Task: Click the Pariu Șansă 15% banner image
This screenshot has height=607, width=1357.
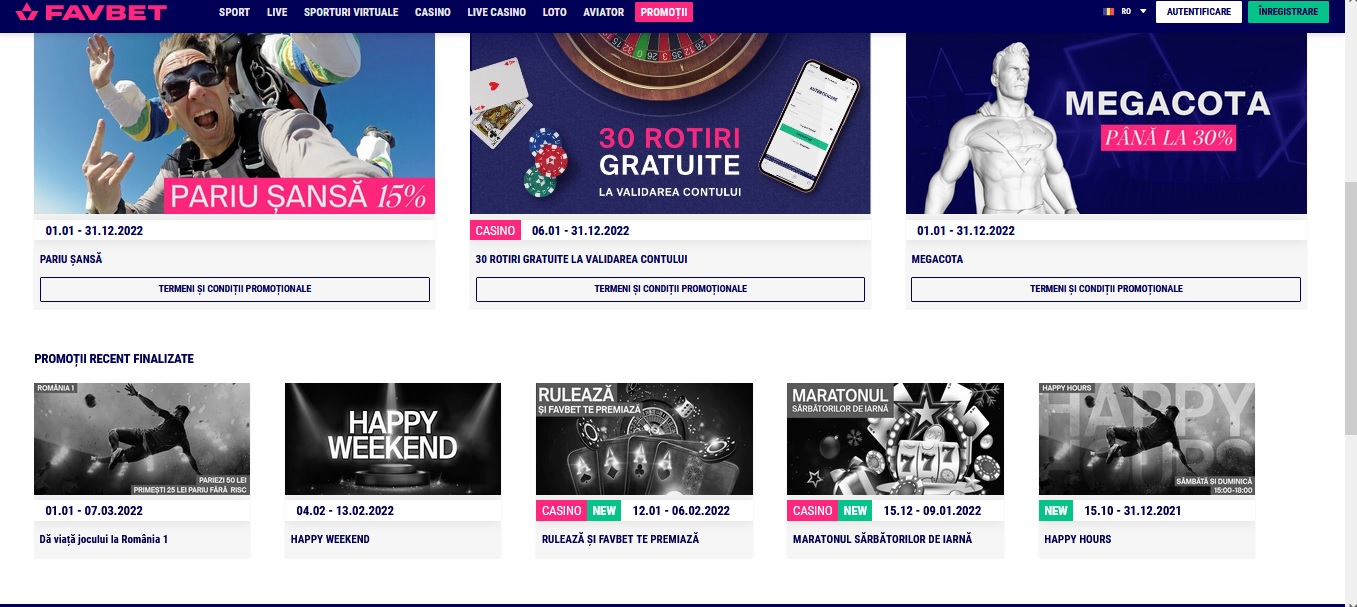Action: point(235,123)
